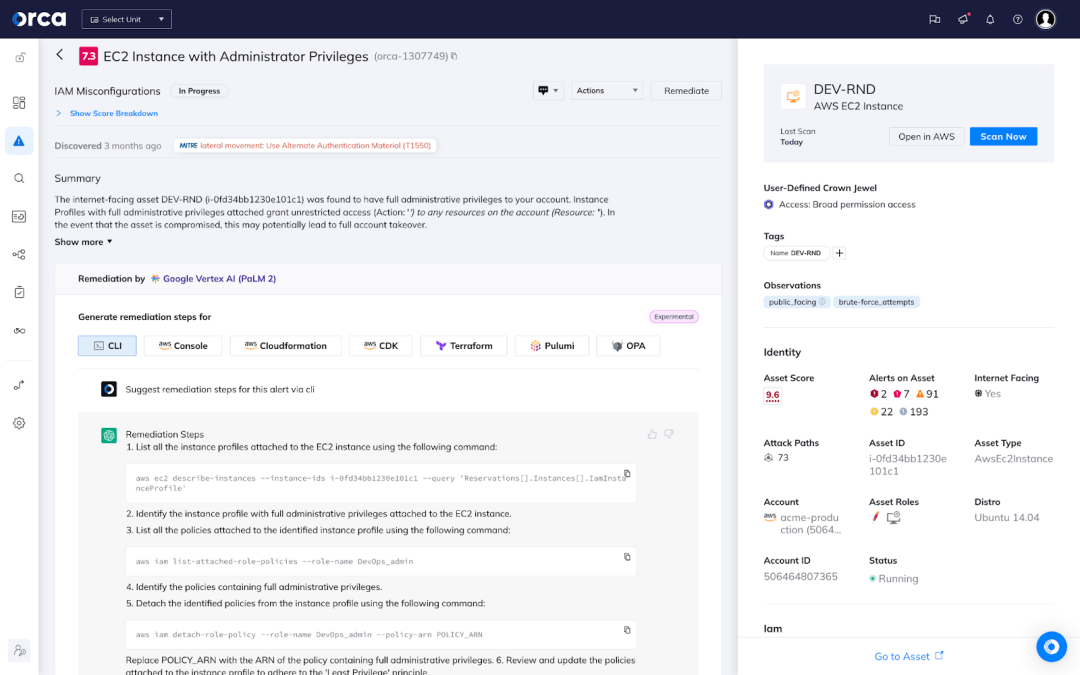1080x675 pixels.
Task: Open the infinity-loop icon in sidebar
Action: [19, 331]
